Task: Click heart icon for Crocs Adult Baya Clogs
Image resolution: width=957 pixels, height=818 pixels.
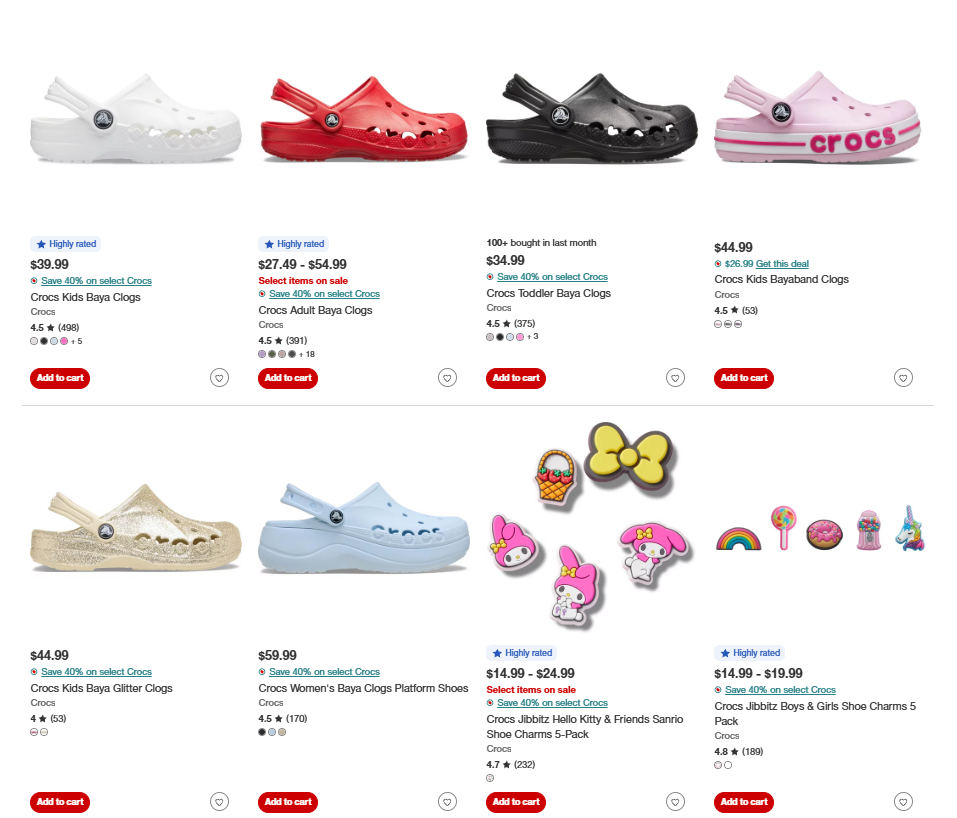Action: [x=447, y=378]
